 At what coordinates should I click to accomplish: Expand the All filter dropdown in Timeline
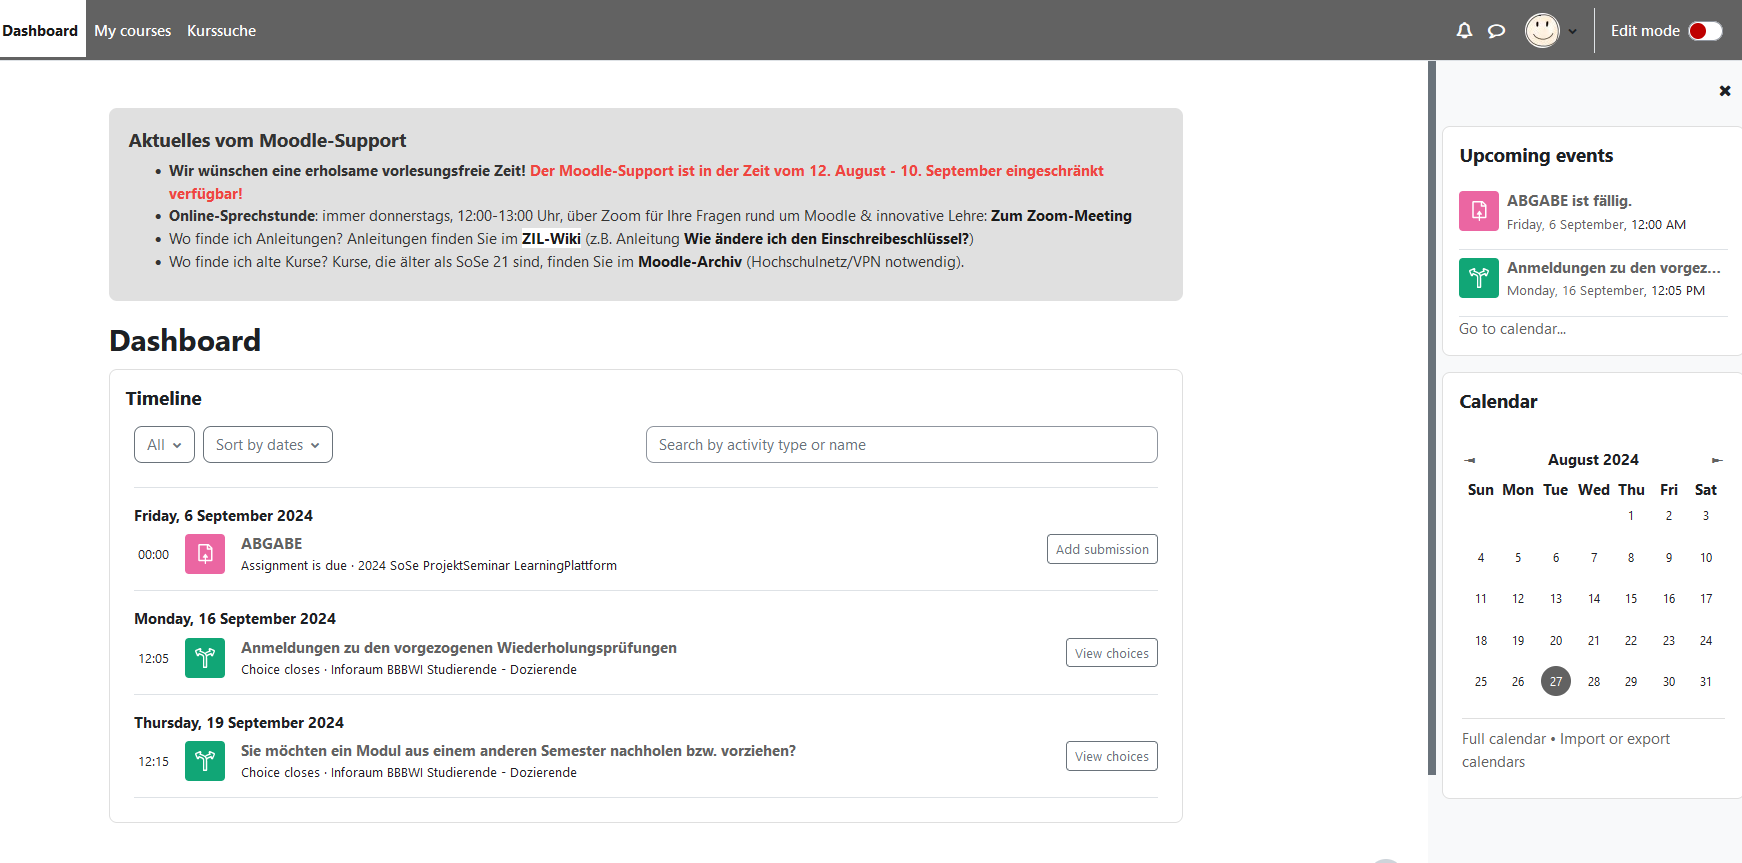click(164, 445)
